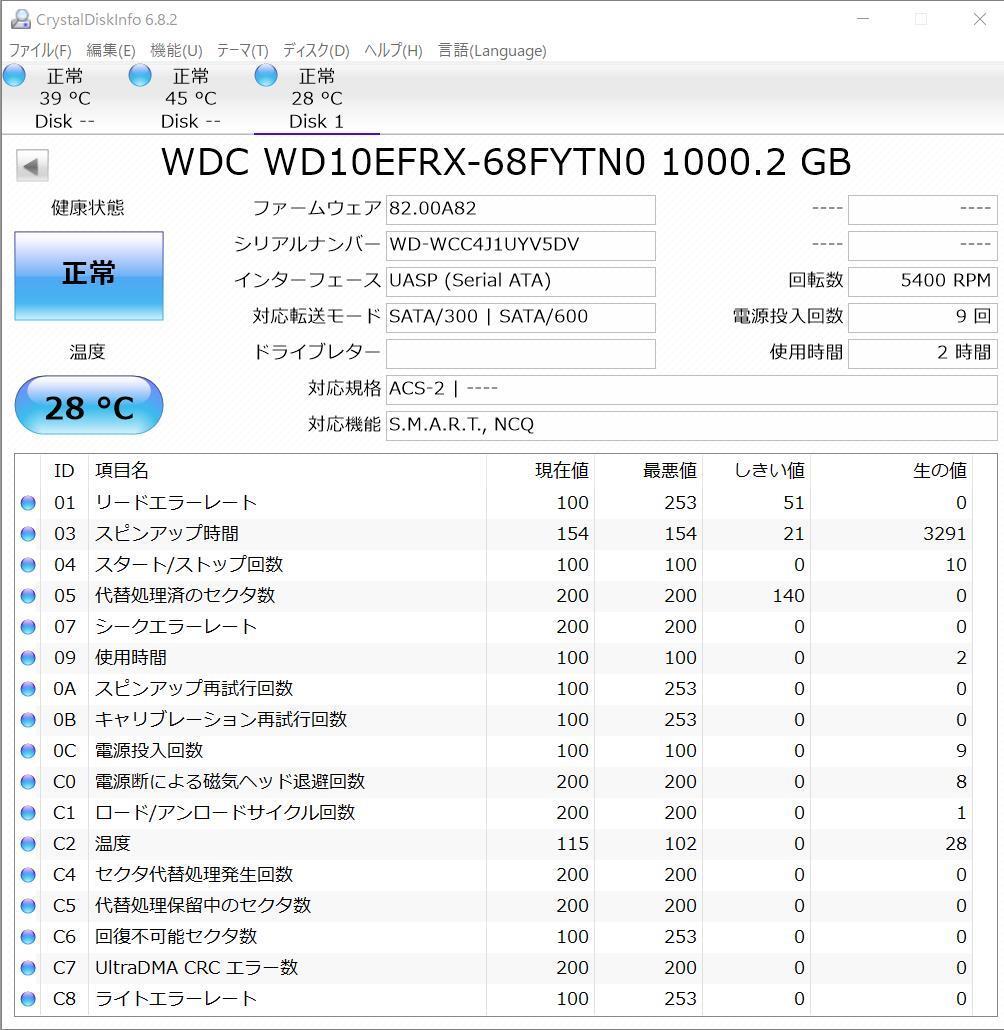Click the status orb for the 45 °C disk

(141, 76)
